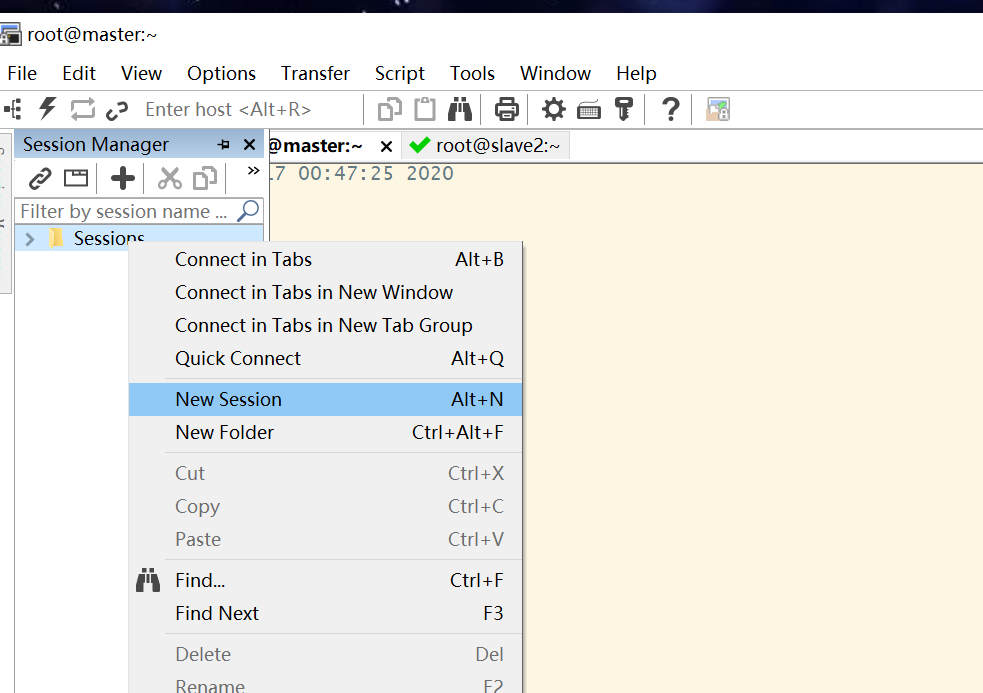This screenshot has height=693, width=983.
Task: Click Connect in Tab icon in Session Manager
Action: tap(76, 178)
